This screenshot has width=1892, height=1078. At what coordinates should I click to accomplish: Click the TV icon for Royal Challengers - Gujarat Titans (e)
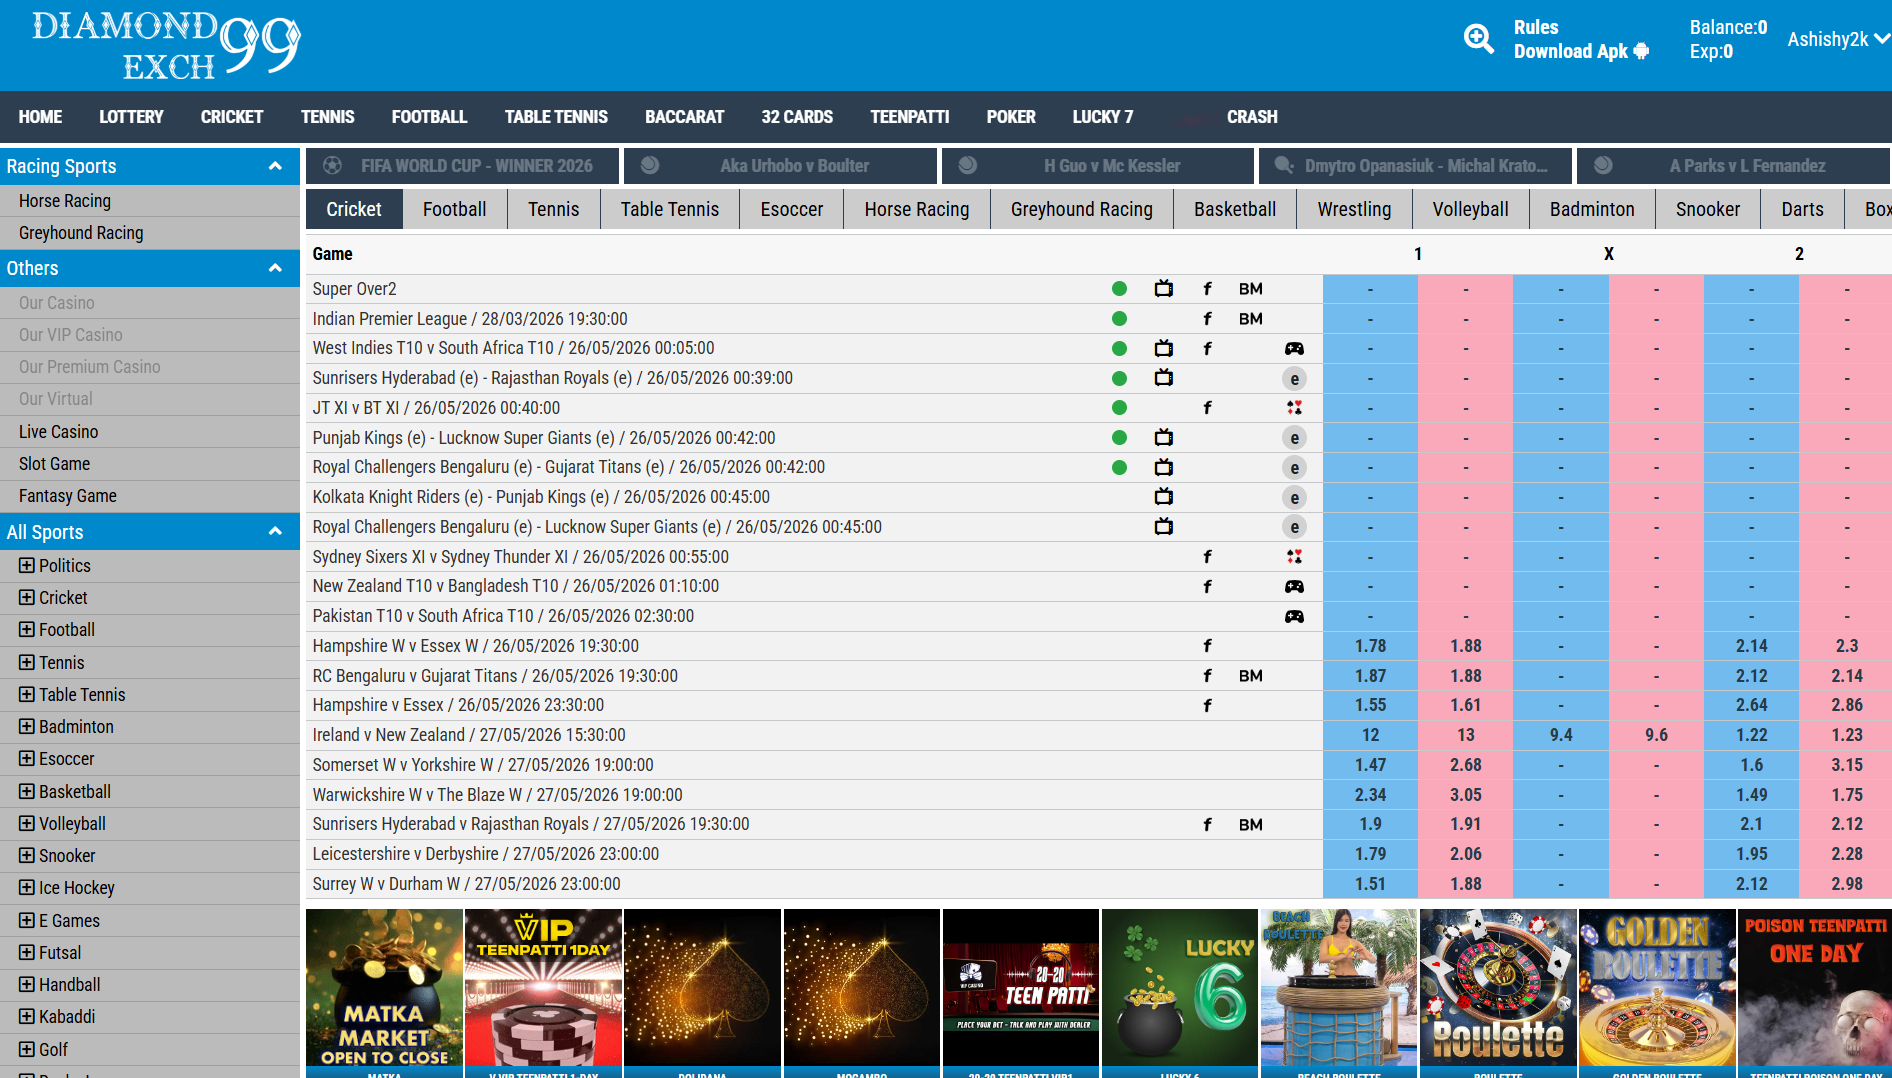1163,467
